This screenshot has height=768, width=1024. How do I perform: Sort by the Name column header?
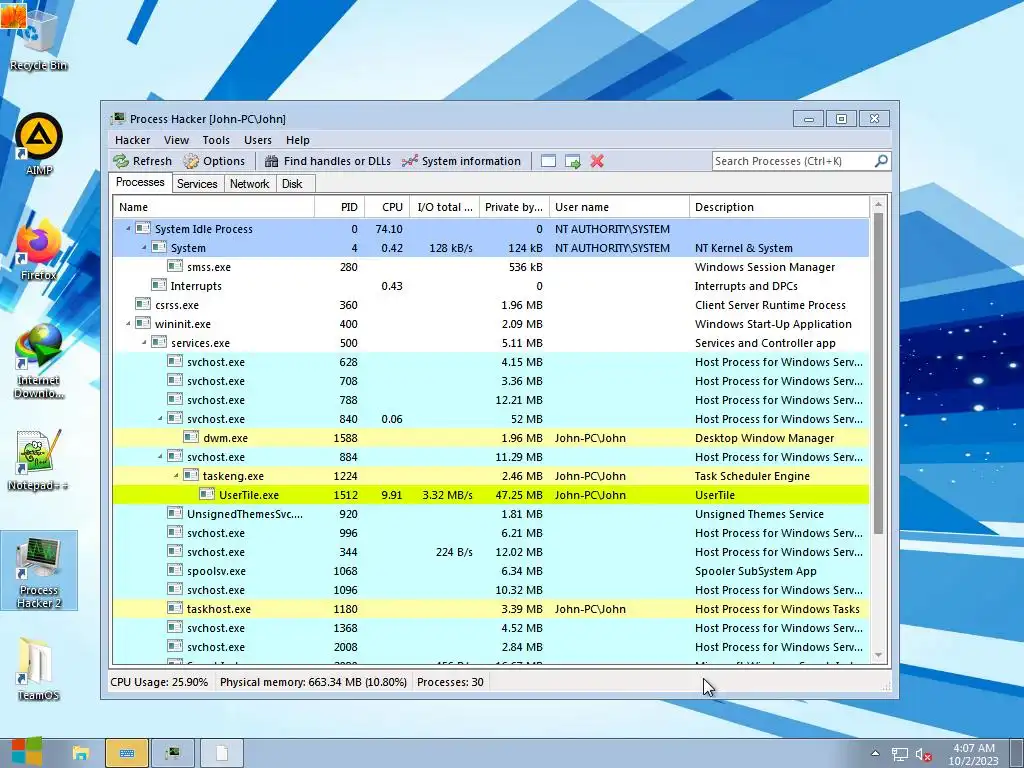point(214,207)
